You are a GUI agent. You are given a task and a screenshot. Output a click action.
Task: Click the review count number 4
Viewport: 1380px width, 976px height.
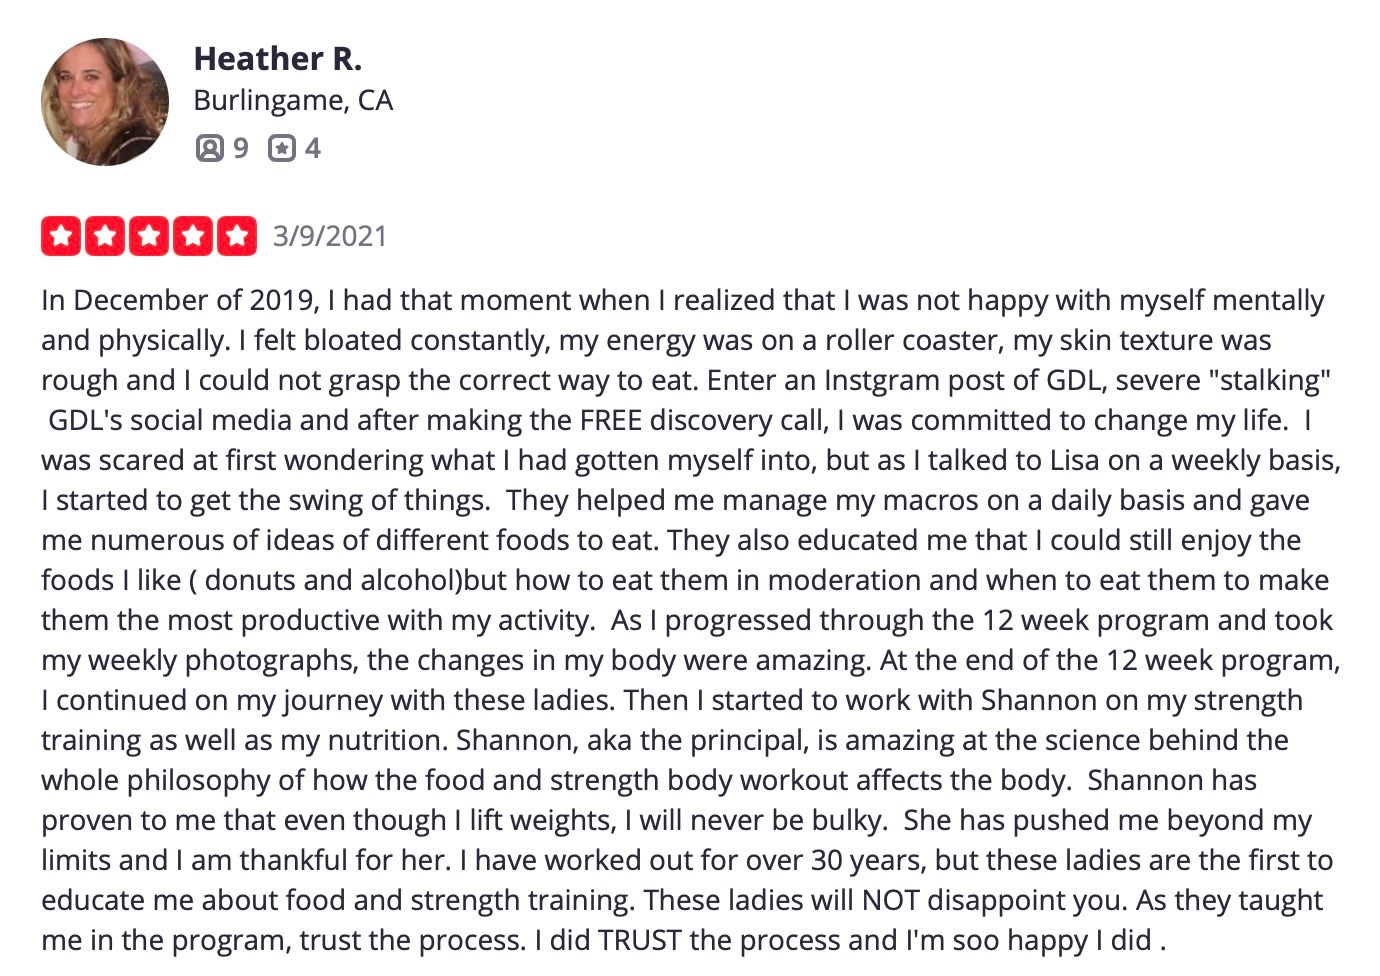[x=313, y=149]
